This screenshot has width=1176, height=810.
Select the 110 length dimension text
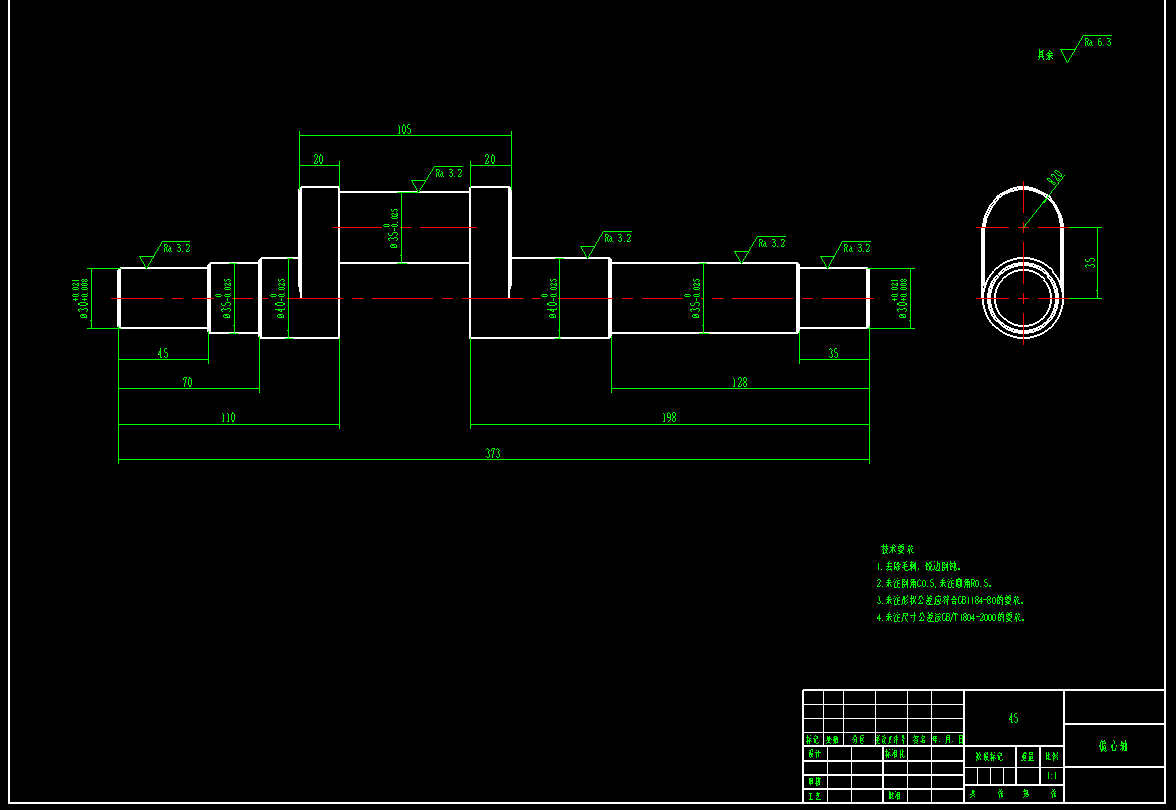pyautogui.click(x=228, y=417)
